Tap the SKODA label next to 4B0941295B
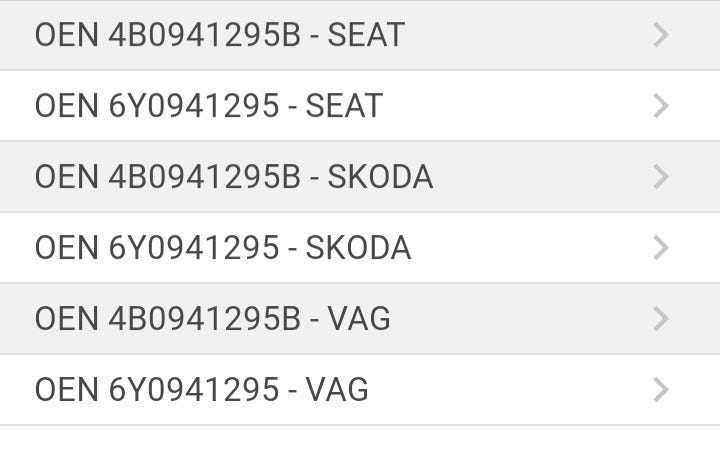Image resolution: width=720 pixels, height=465 pixels. tap(380, 177)
